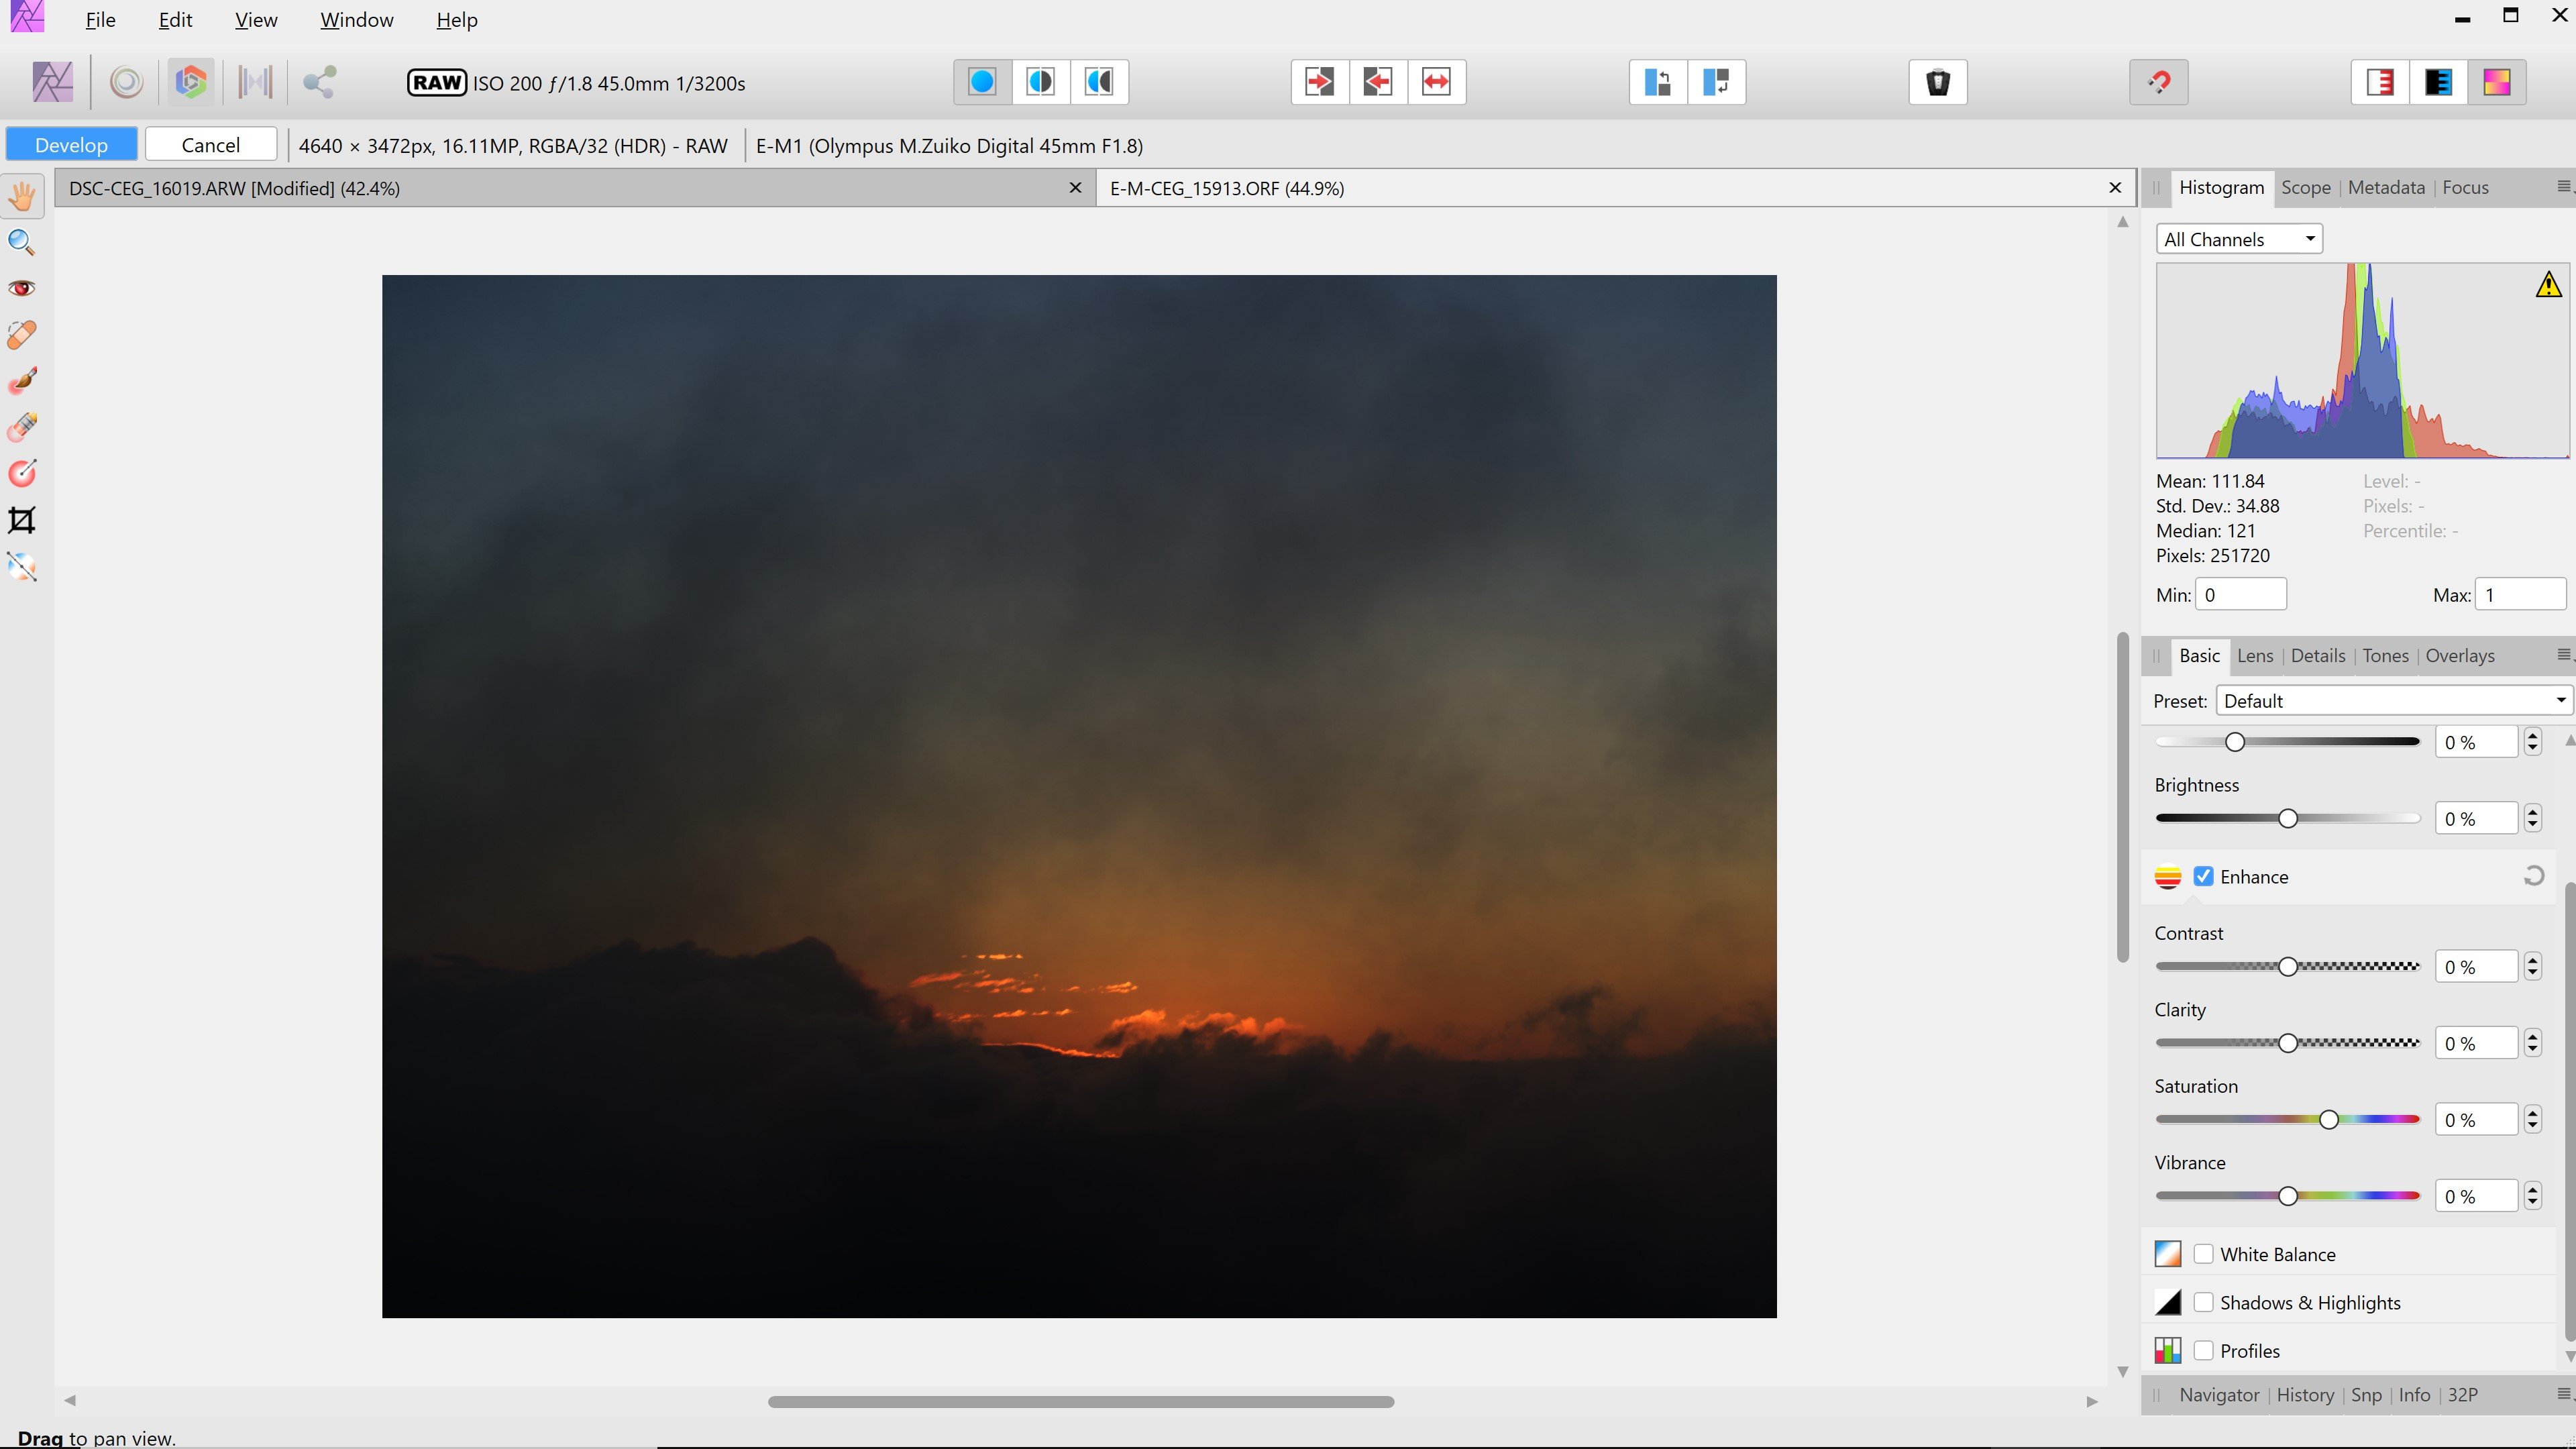The height and width of the screenshot is (1449, 2576).
Task: Switch to Photo Persona icon
Action: (x=52, y=82)
